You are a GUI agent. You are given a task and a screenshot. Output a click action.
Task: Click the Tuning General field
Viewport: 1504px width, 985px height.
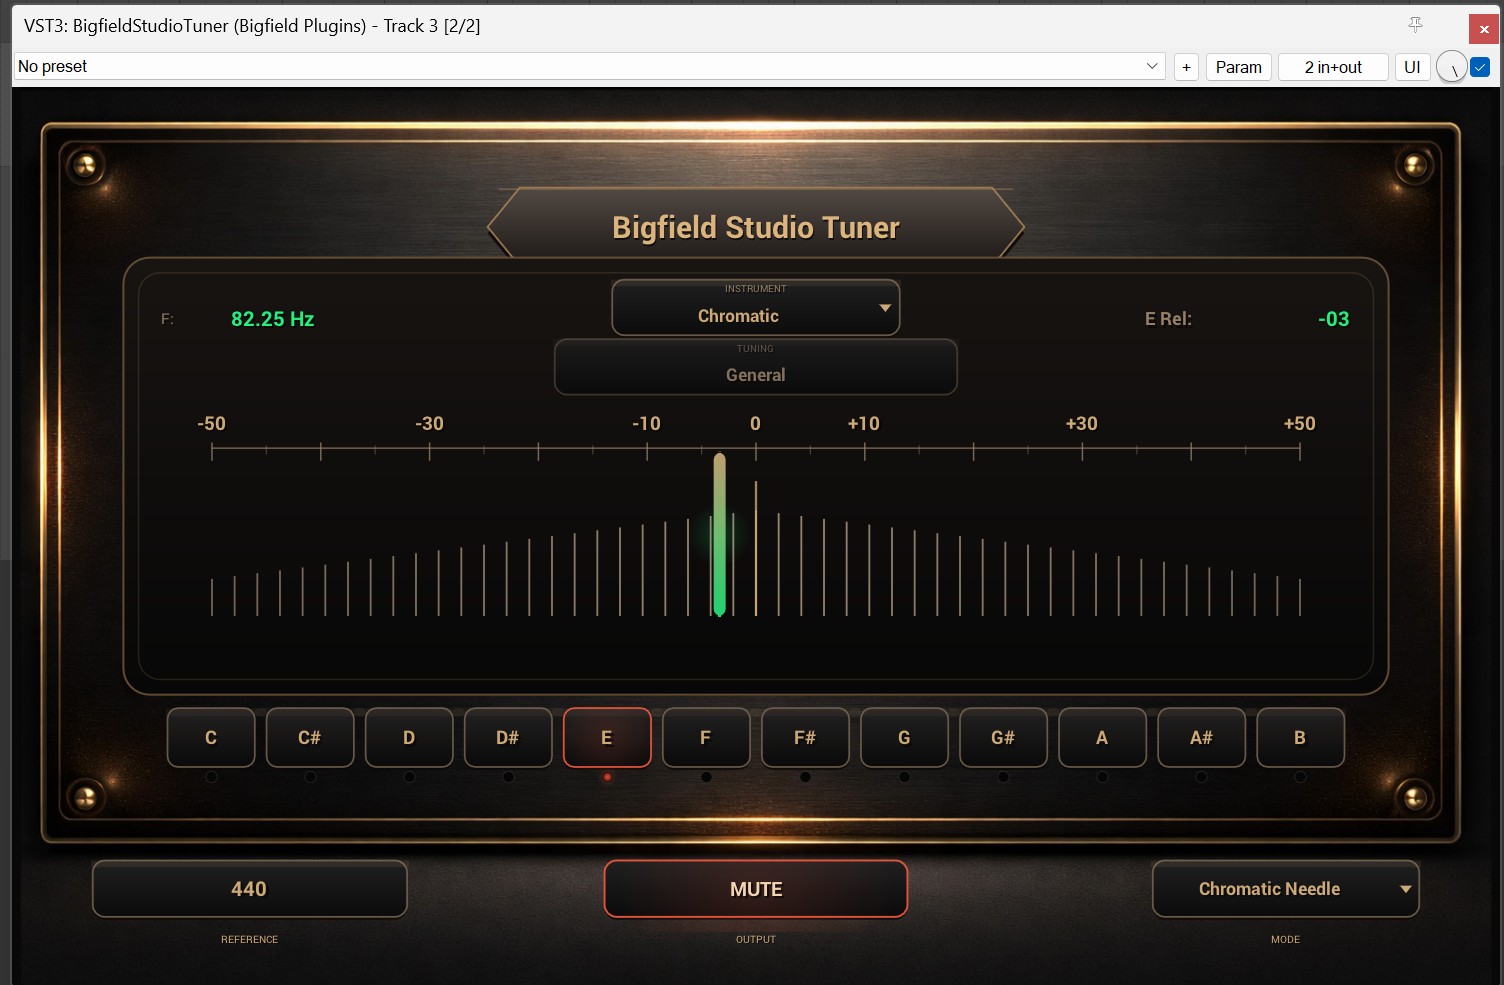tap(756, 367)
